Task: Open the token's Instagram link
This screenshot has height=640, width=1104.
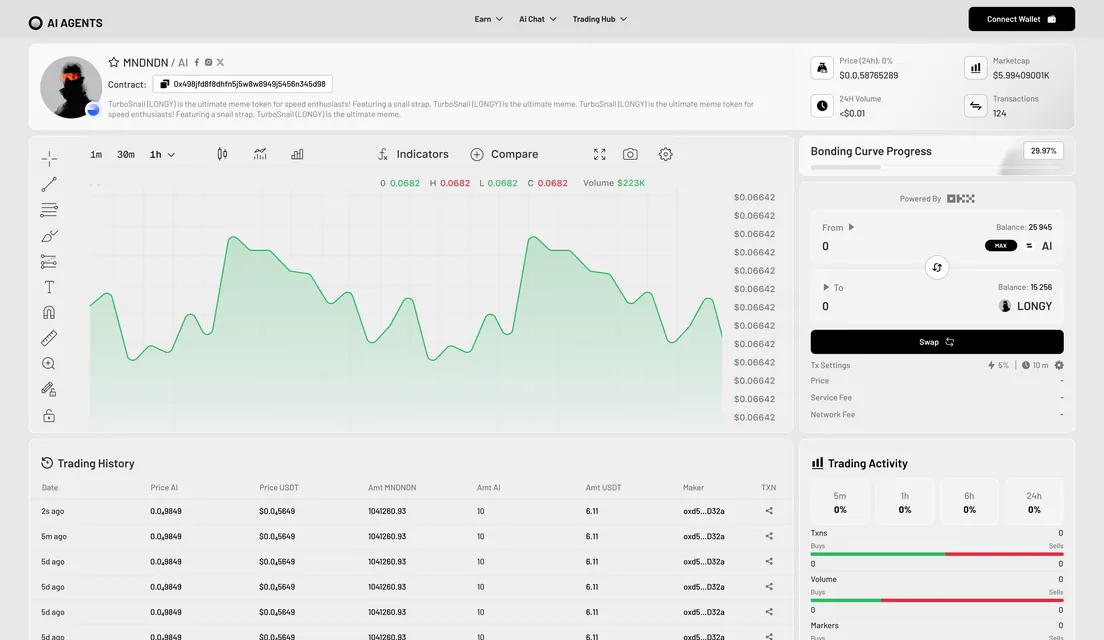Action: click(208, 63)
